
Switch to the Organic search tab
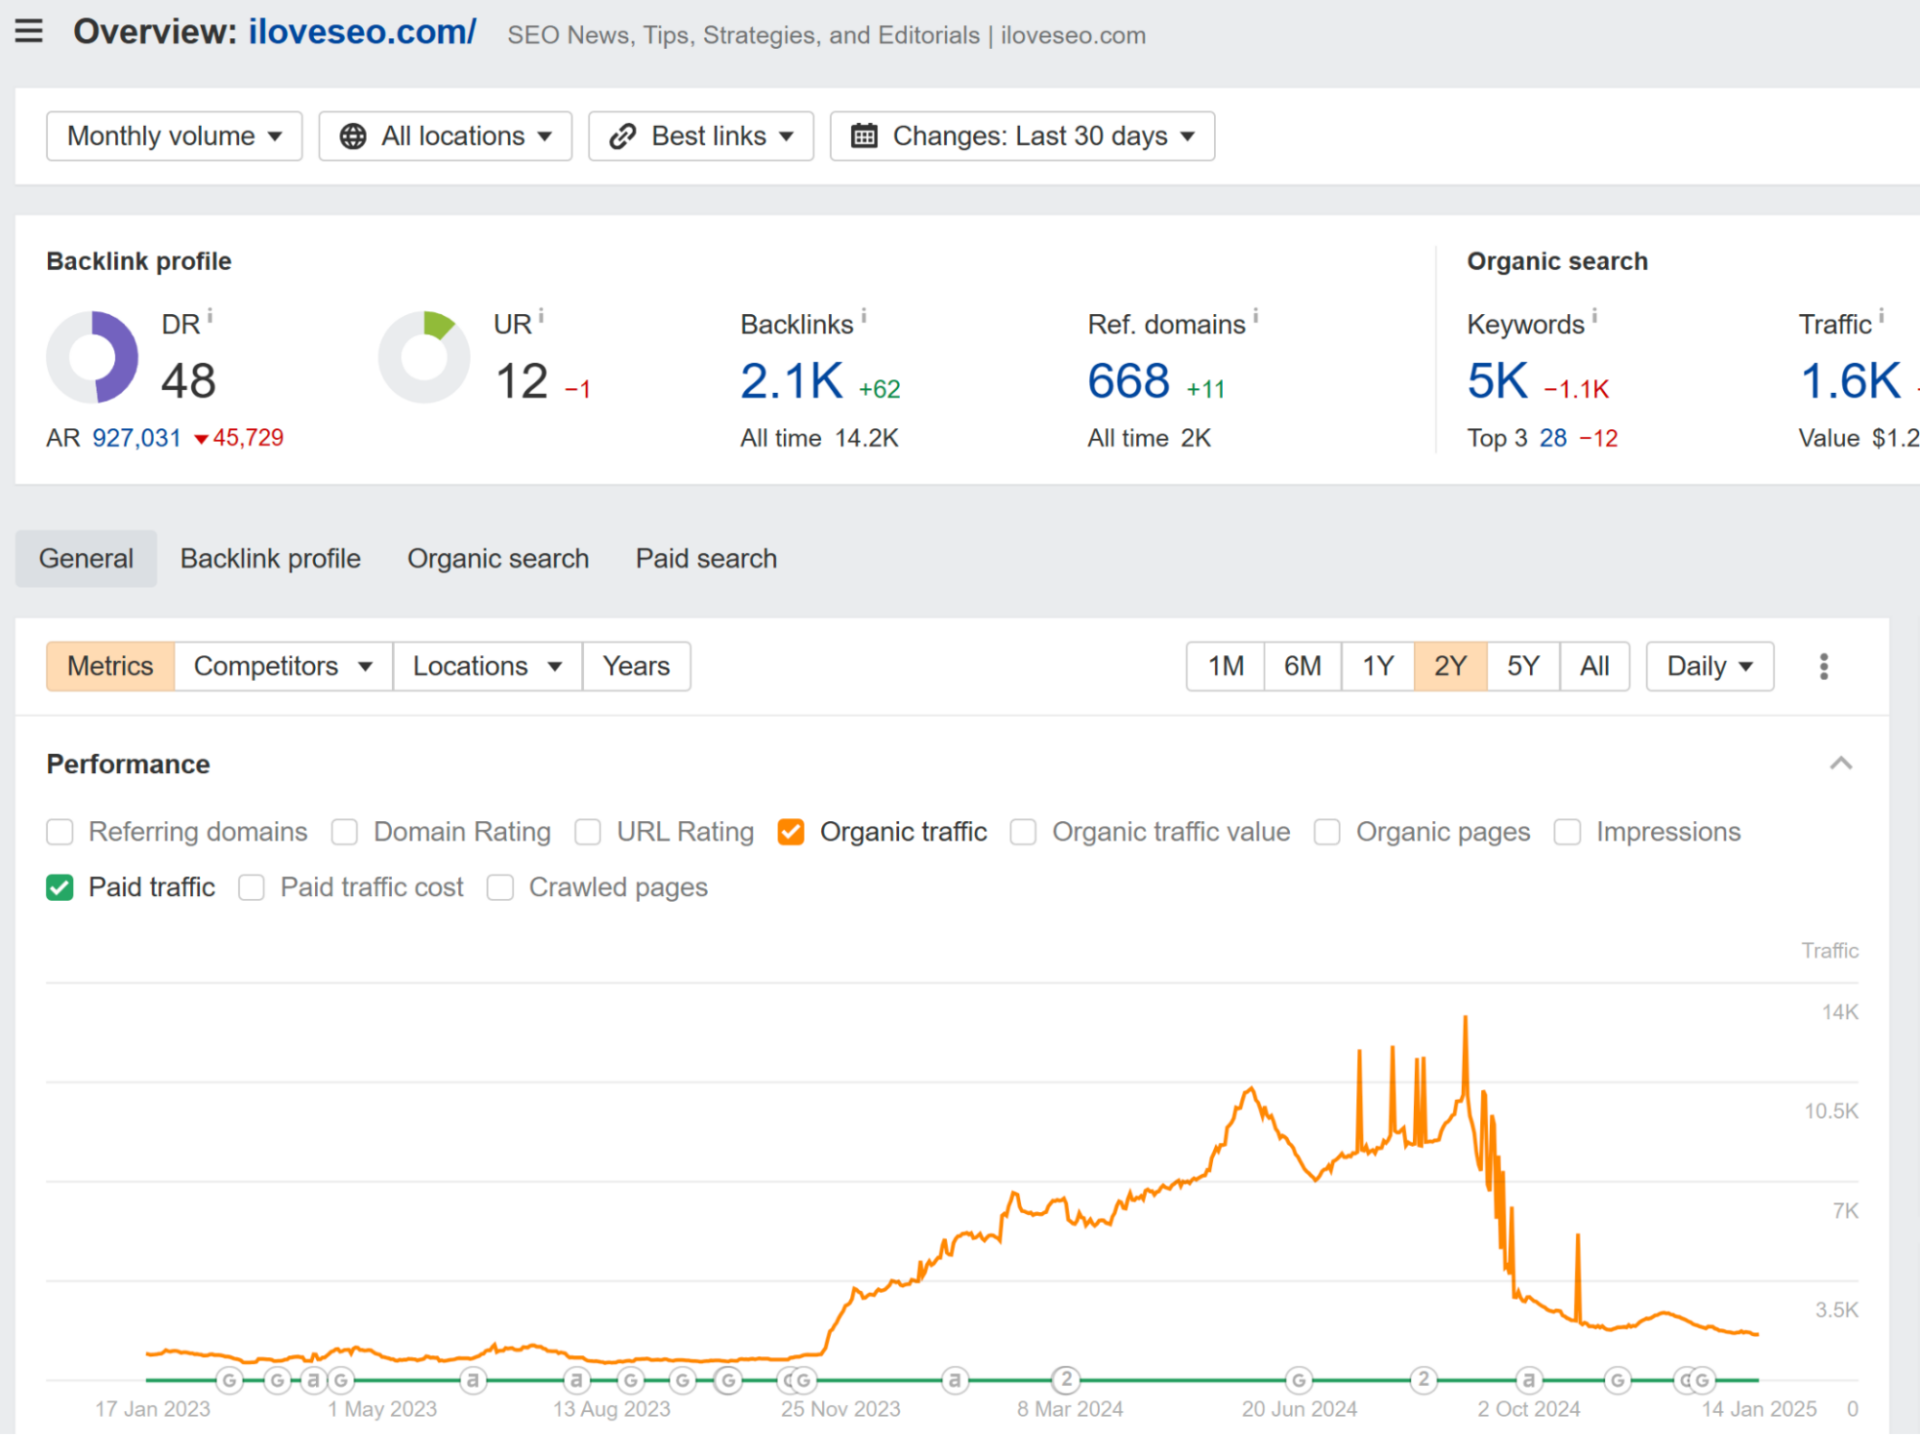click(x=498, y=559)
